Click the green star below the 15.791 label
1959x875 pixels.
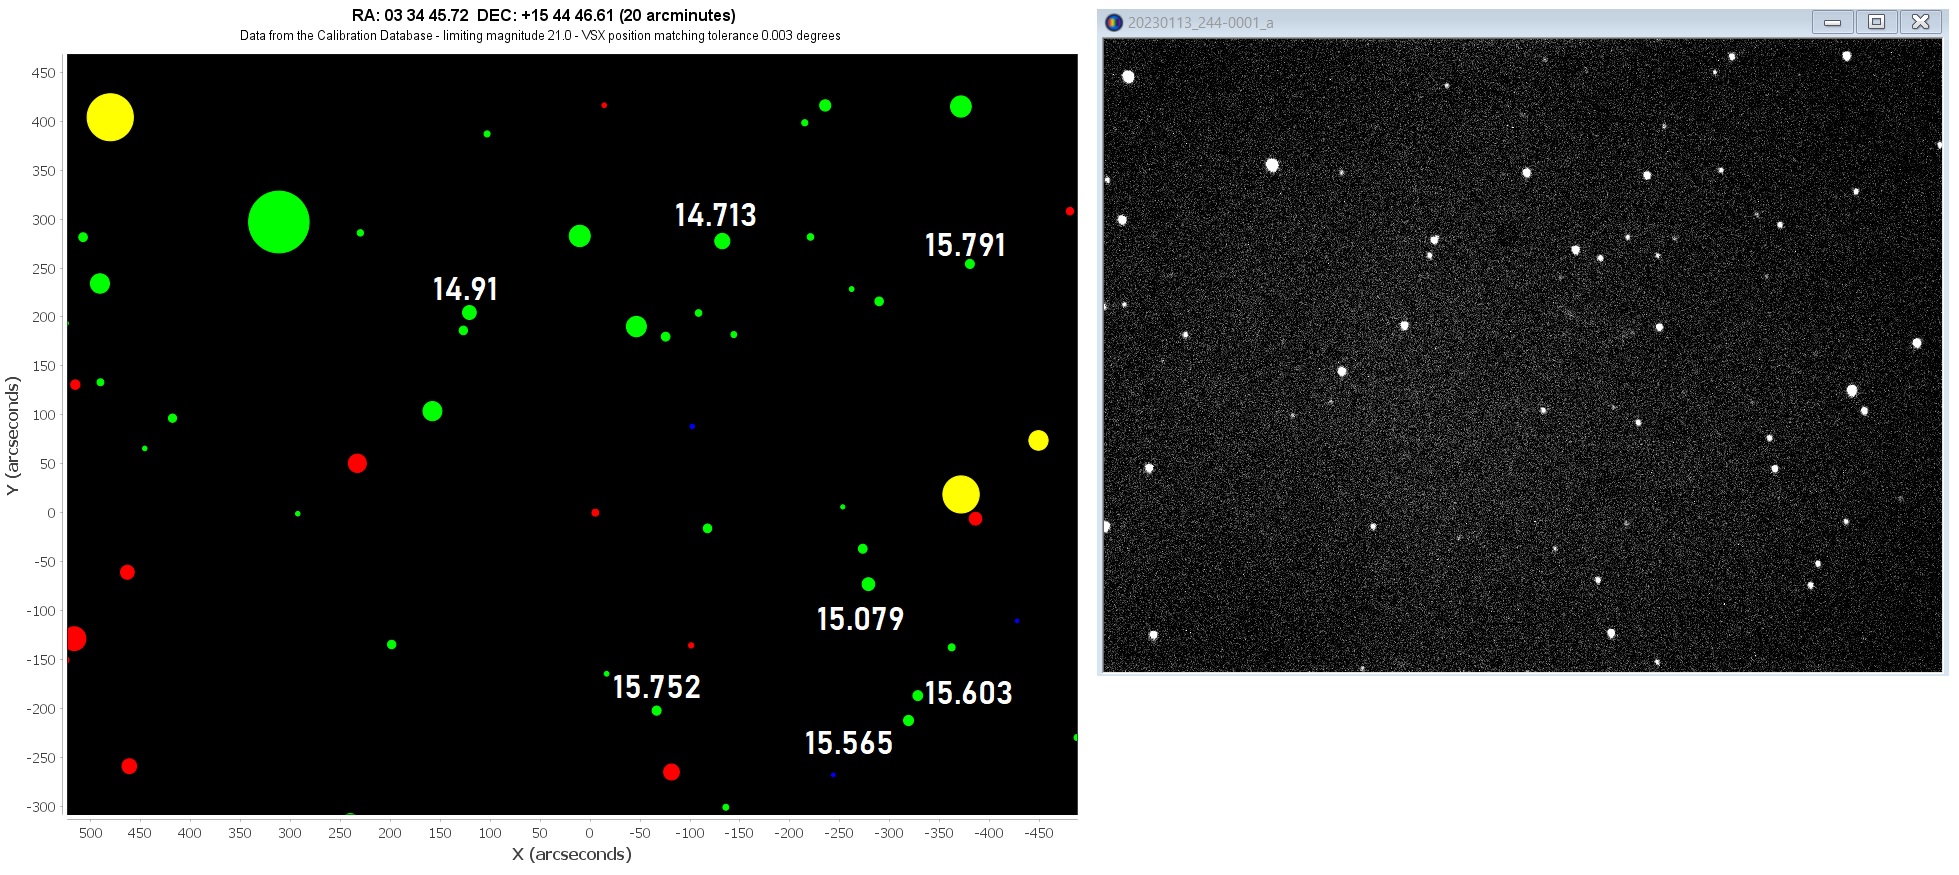pos(969,264)
